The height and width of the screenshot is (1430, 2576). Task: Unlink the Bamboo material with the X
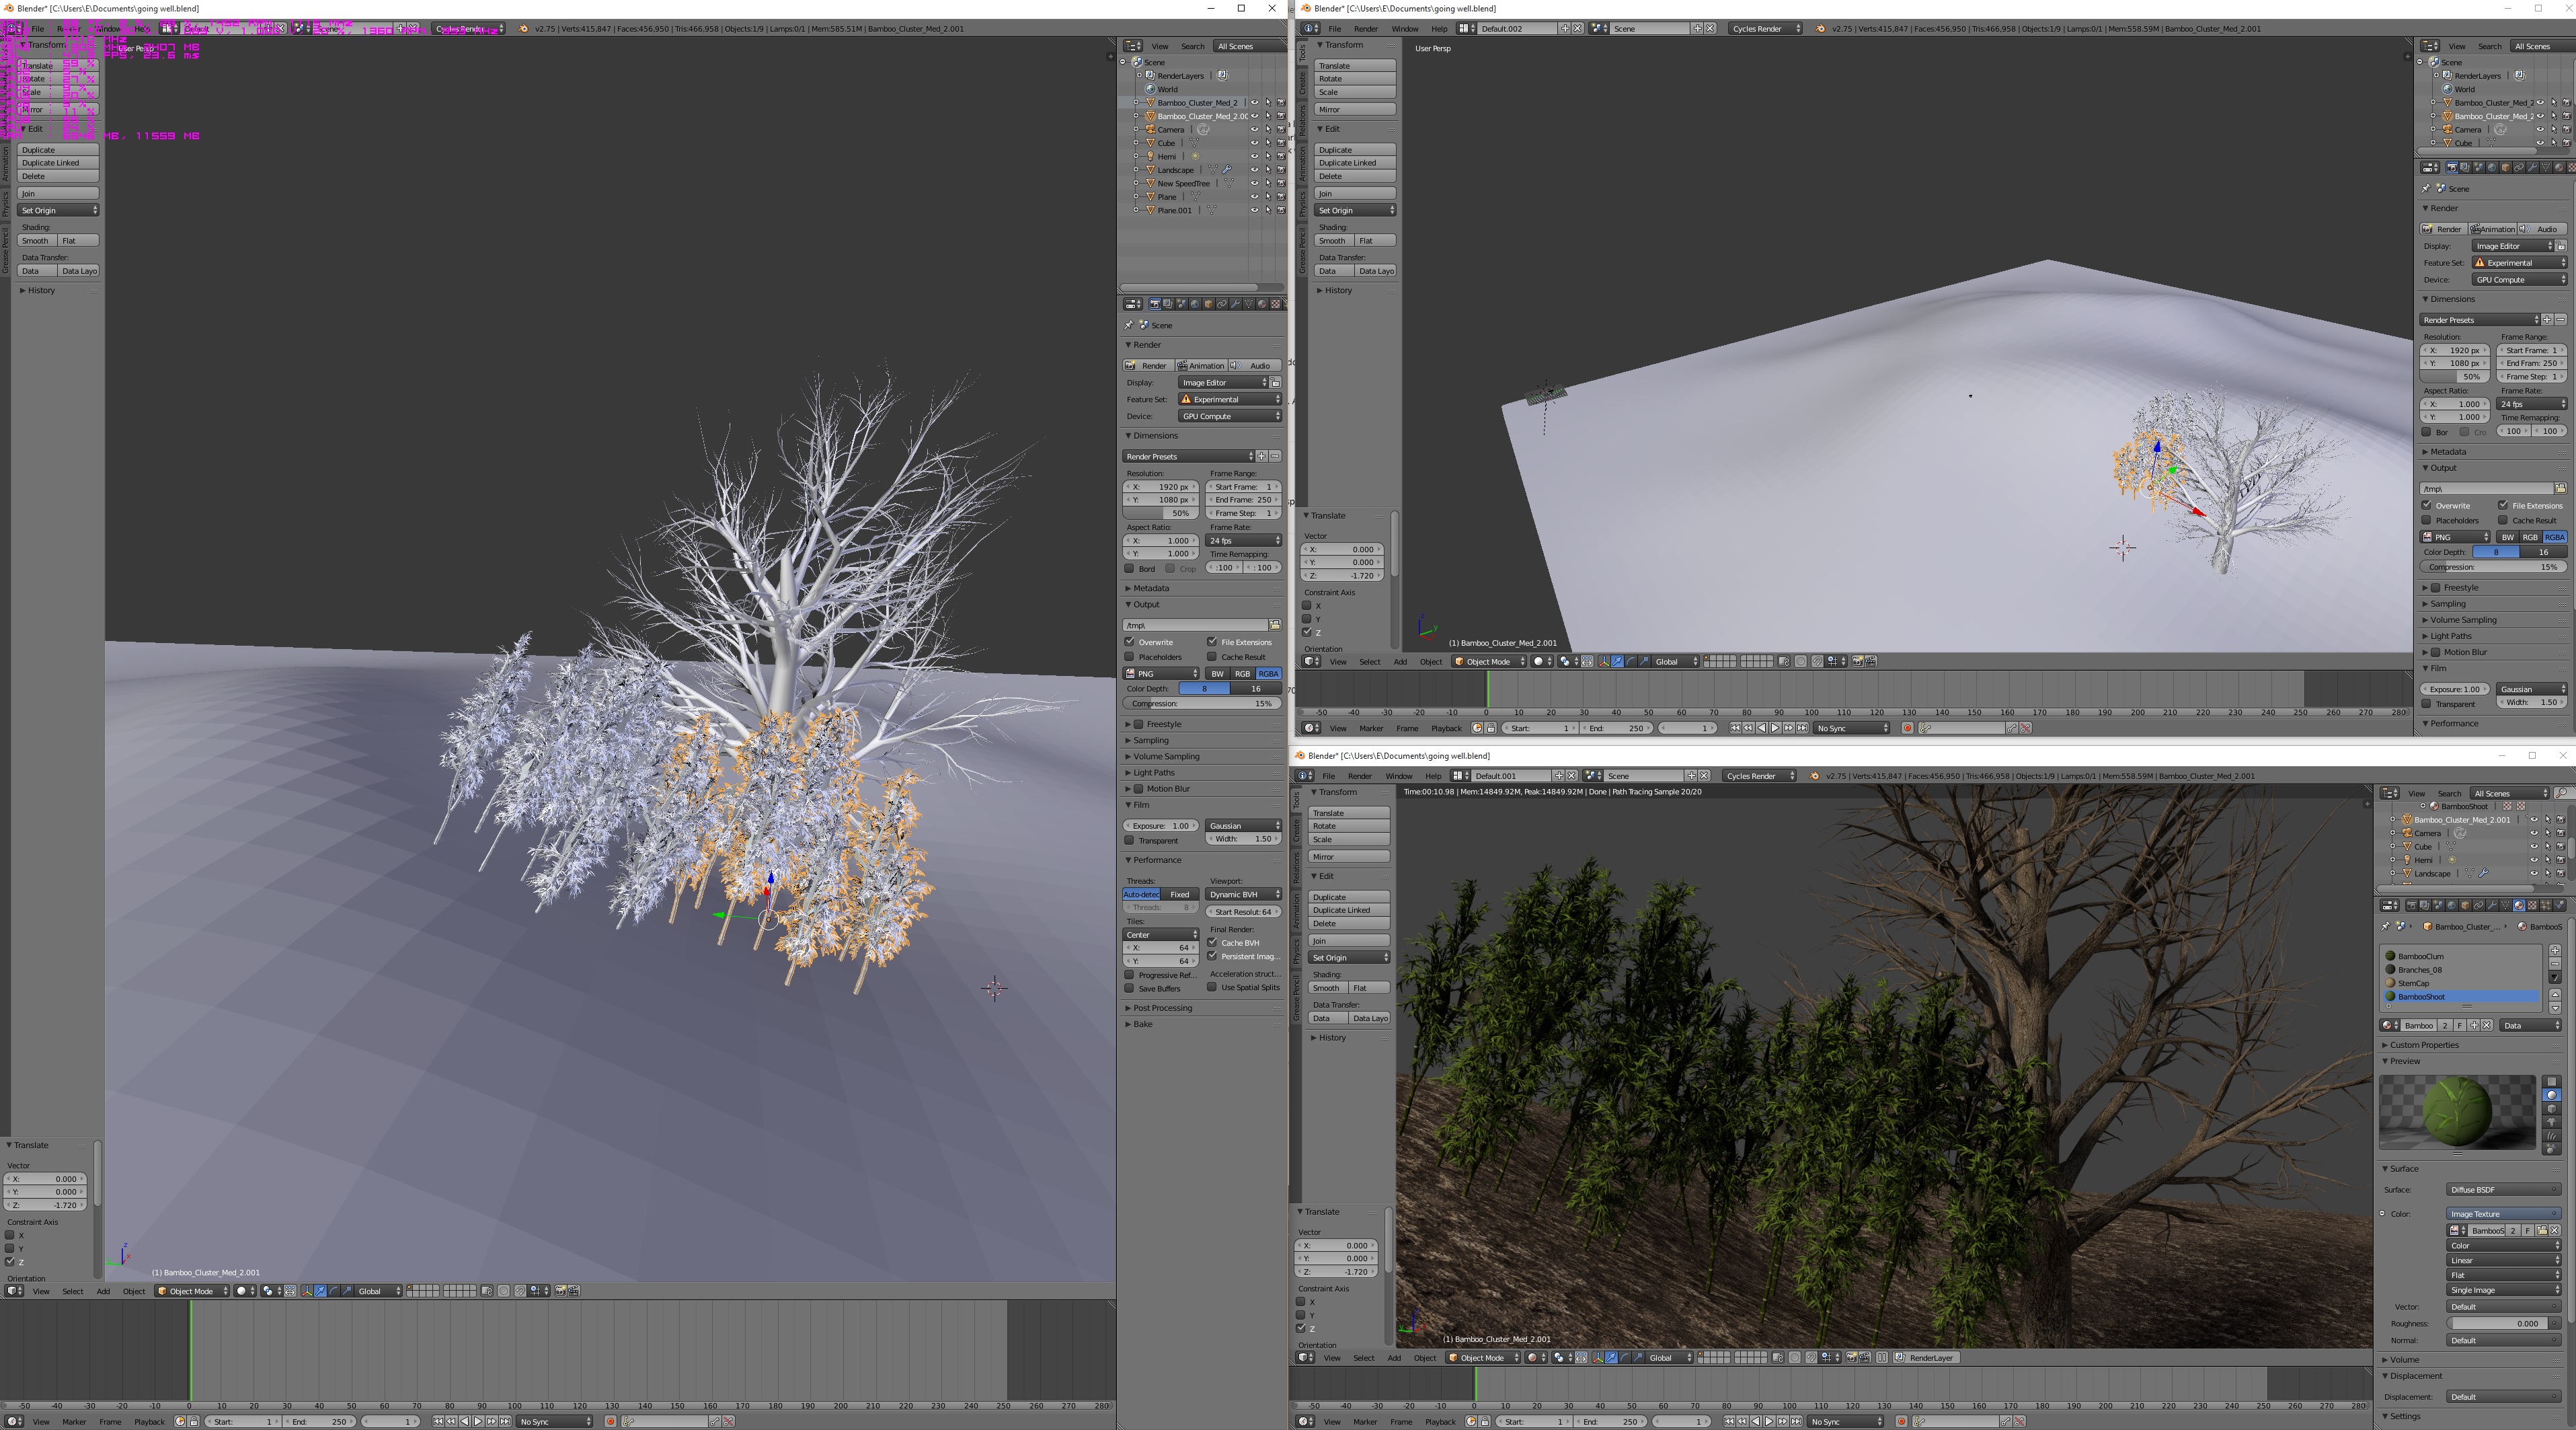tap(2487, 1025)
